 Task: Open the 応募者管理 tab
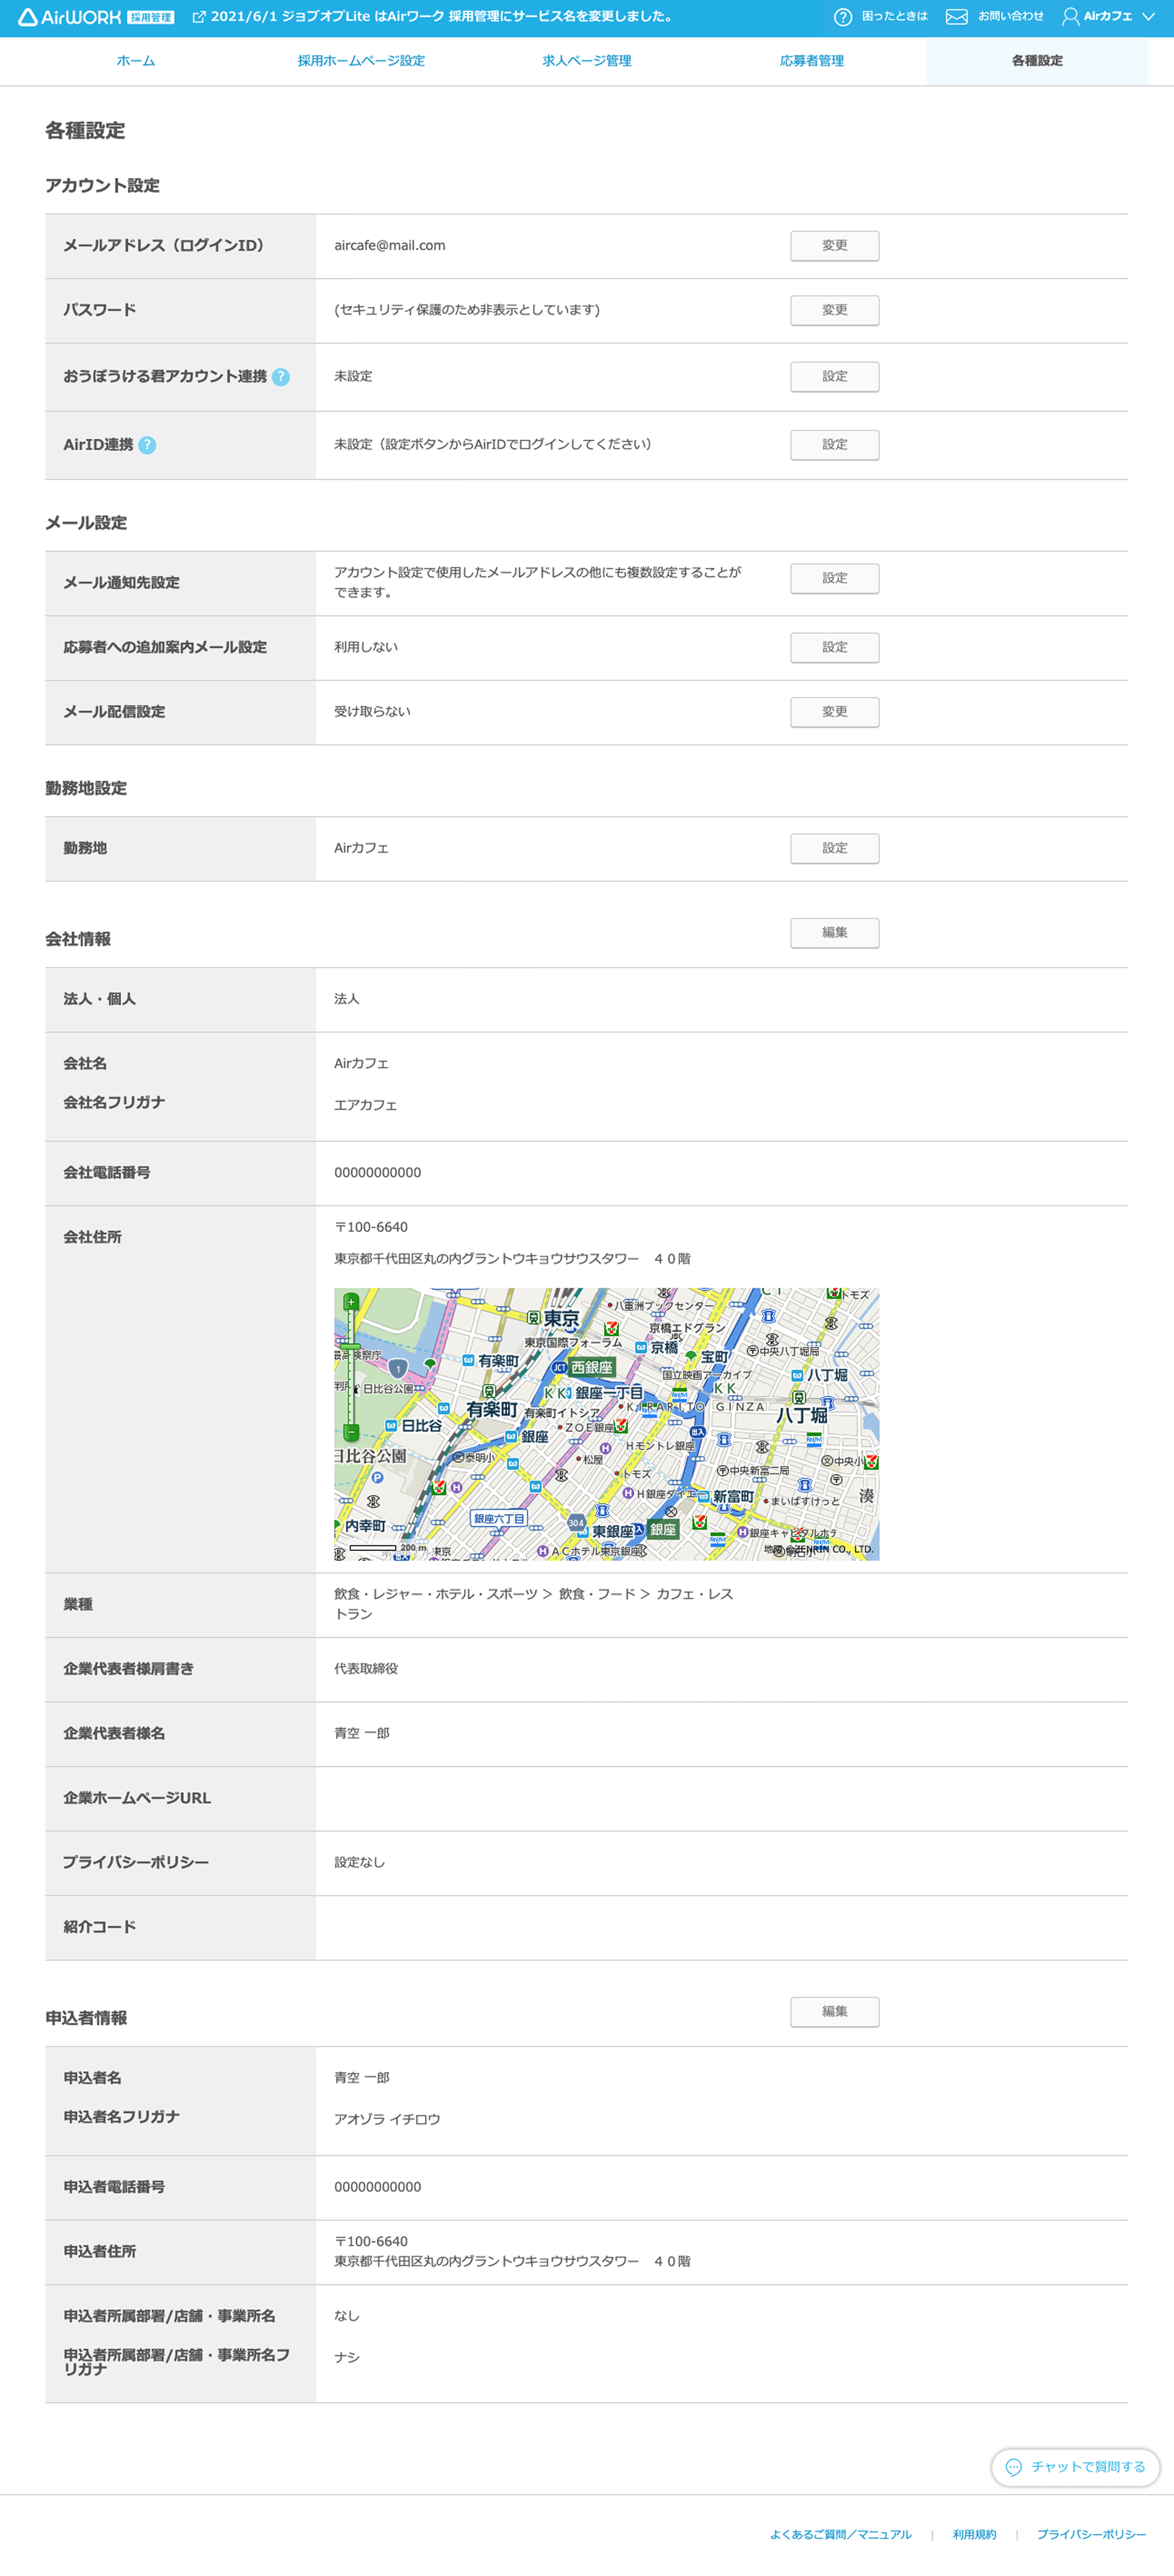[x=812, y=61]
